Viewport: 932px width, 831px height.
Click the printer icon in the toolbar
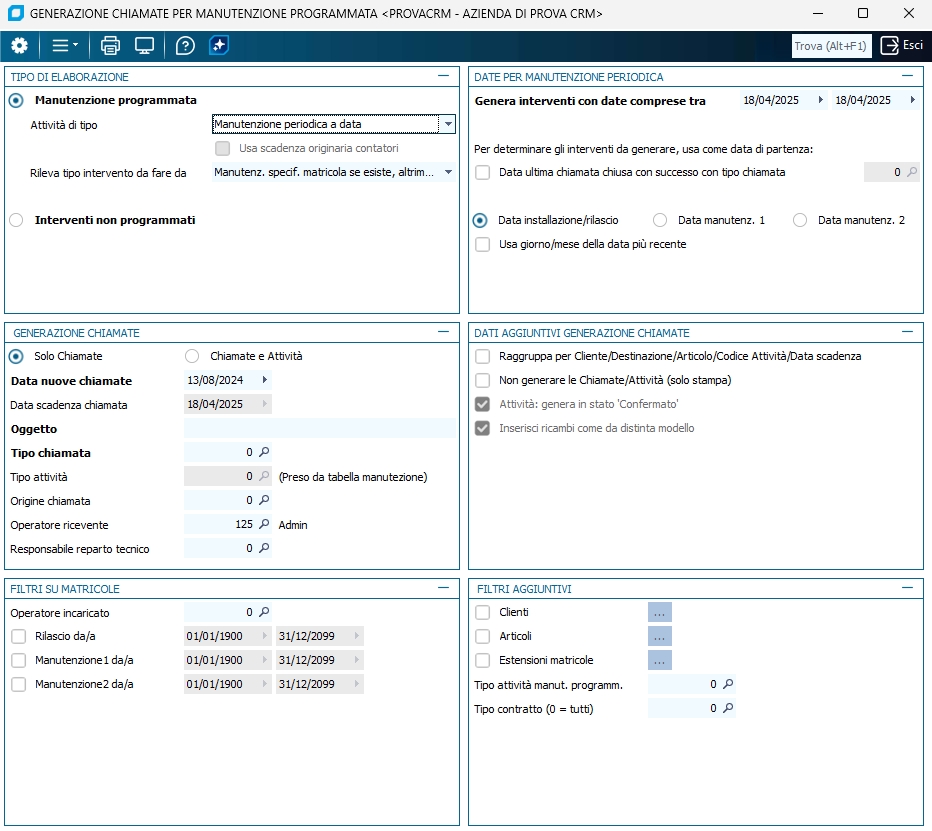(x=111, y=46)
